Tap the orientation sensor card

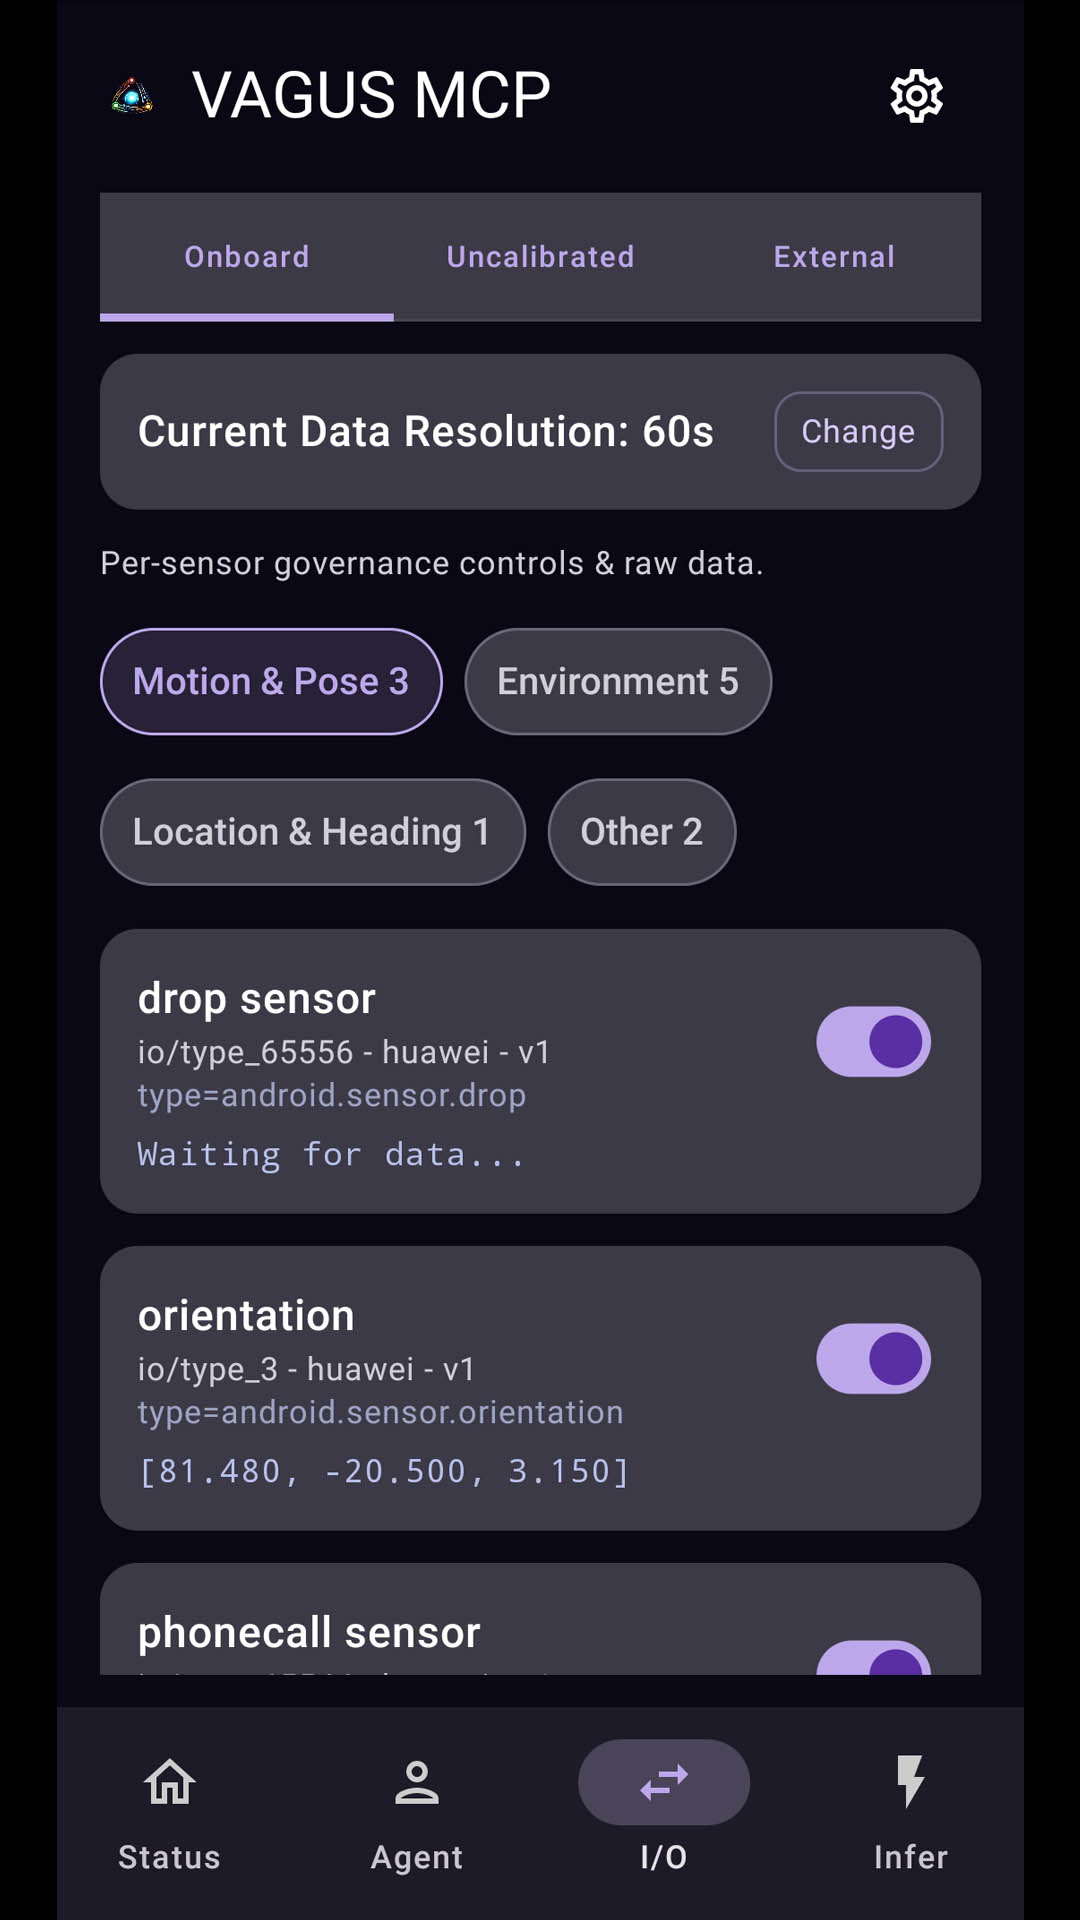pyautogui.click(x=450, y=1390)
